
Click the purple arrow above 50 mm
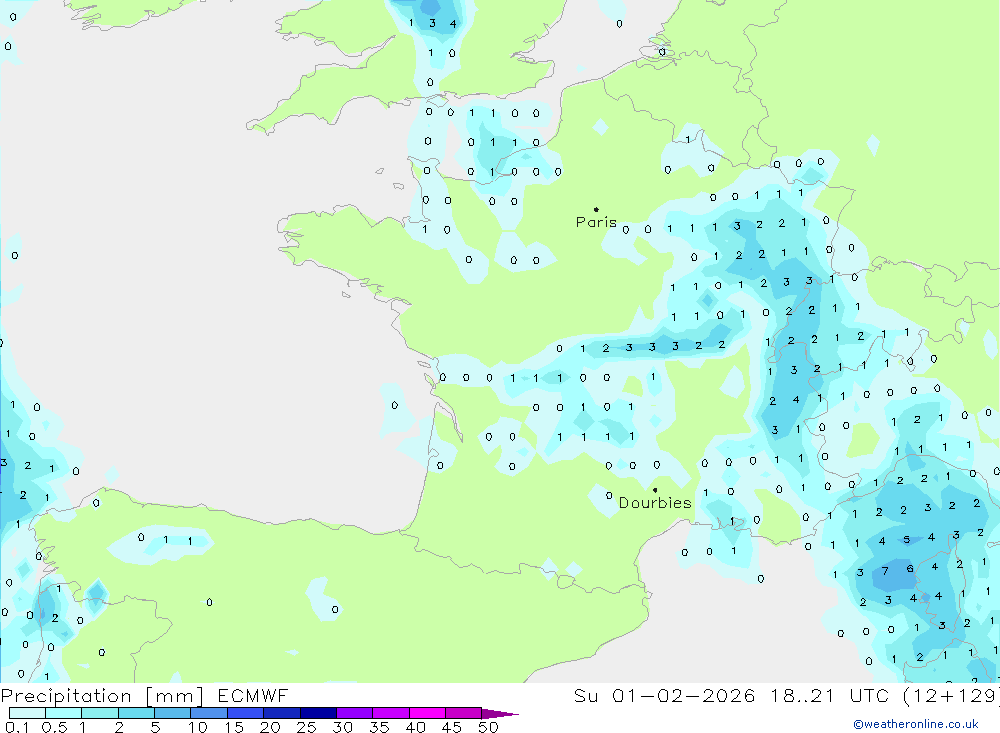[500, 714]
